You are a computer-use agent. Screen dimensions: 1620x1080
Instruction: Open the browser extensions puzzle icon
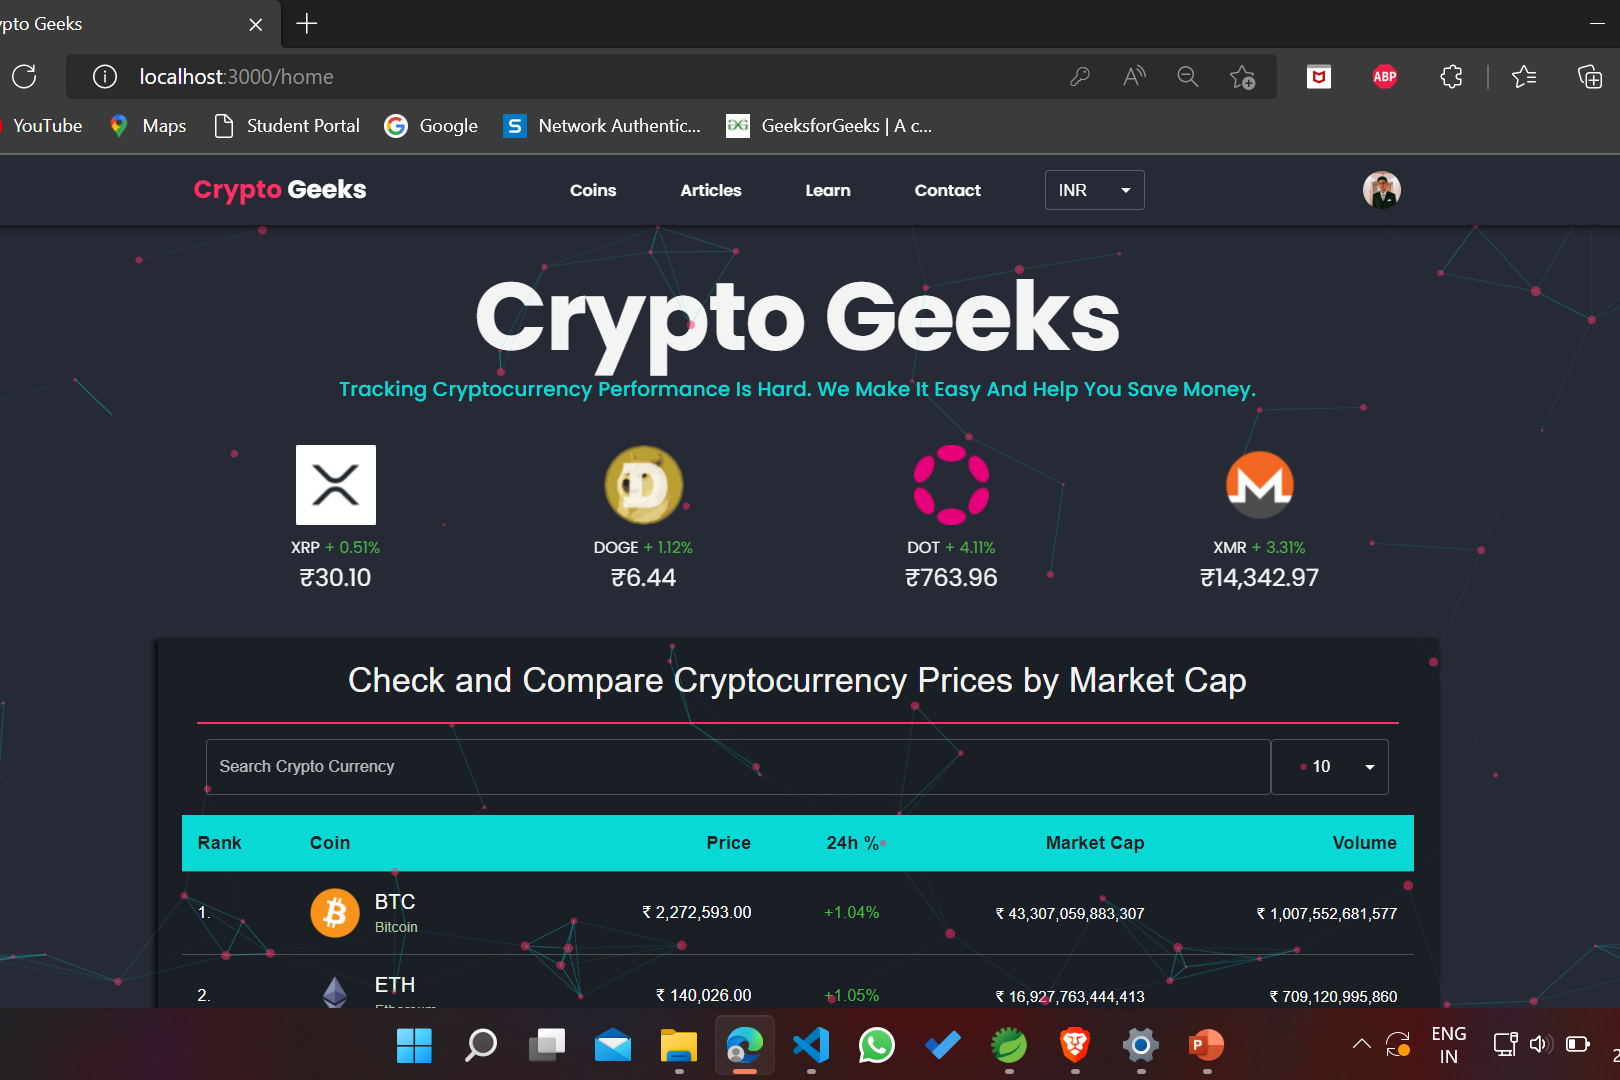pyautogui.click(x=1451, y=77)
